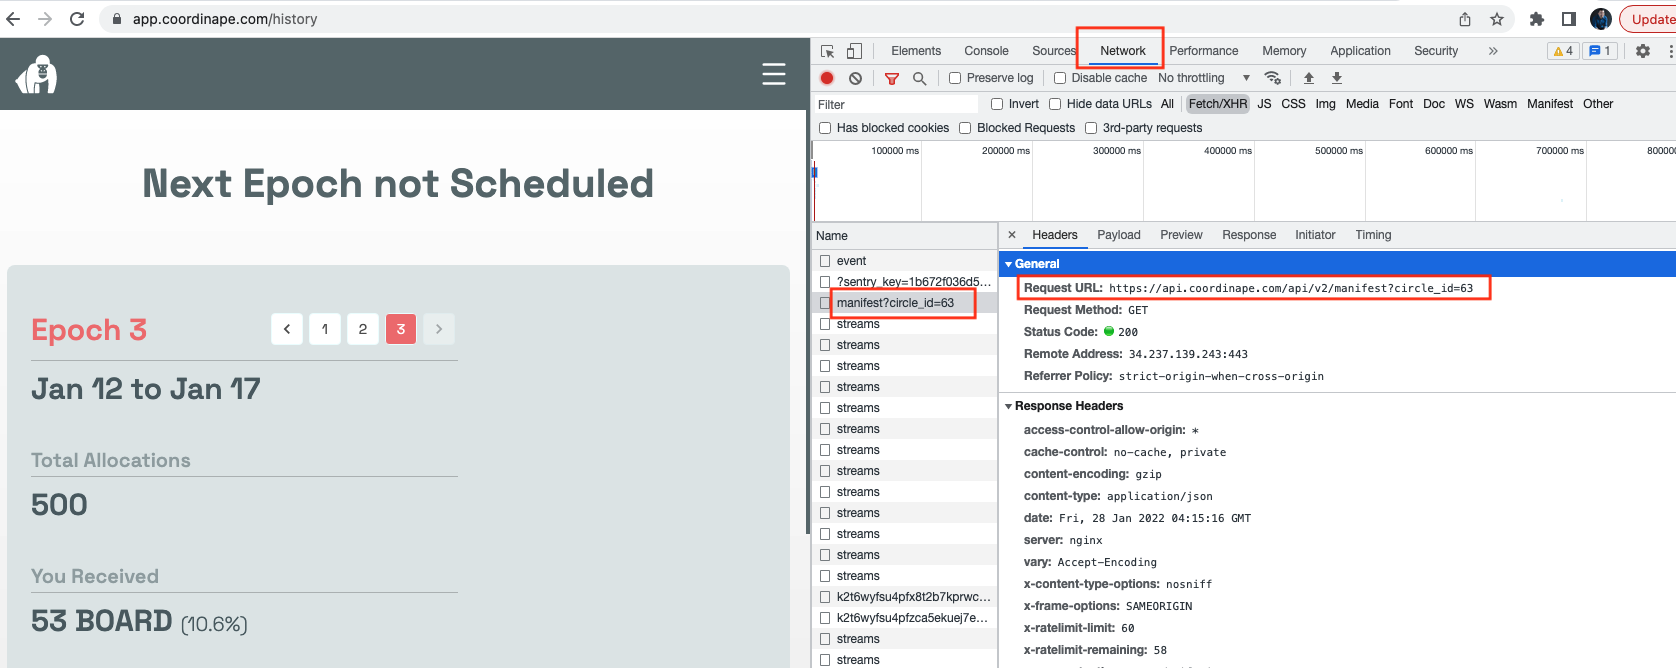This screenshot has height=668, width=1676.
Task: Select the manifest?circle_id=63 request
Action: coord(895,303)
